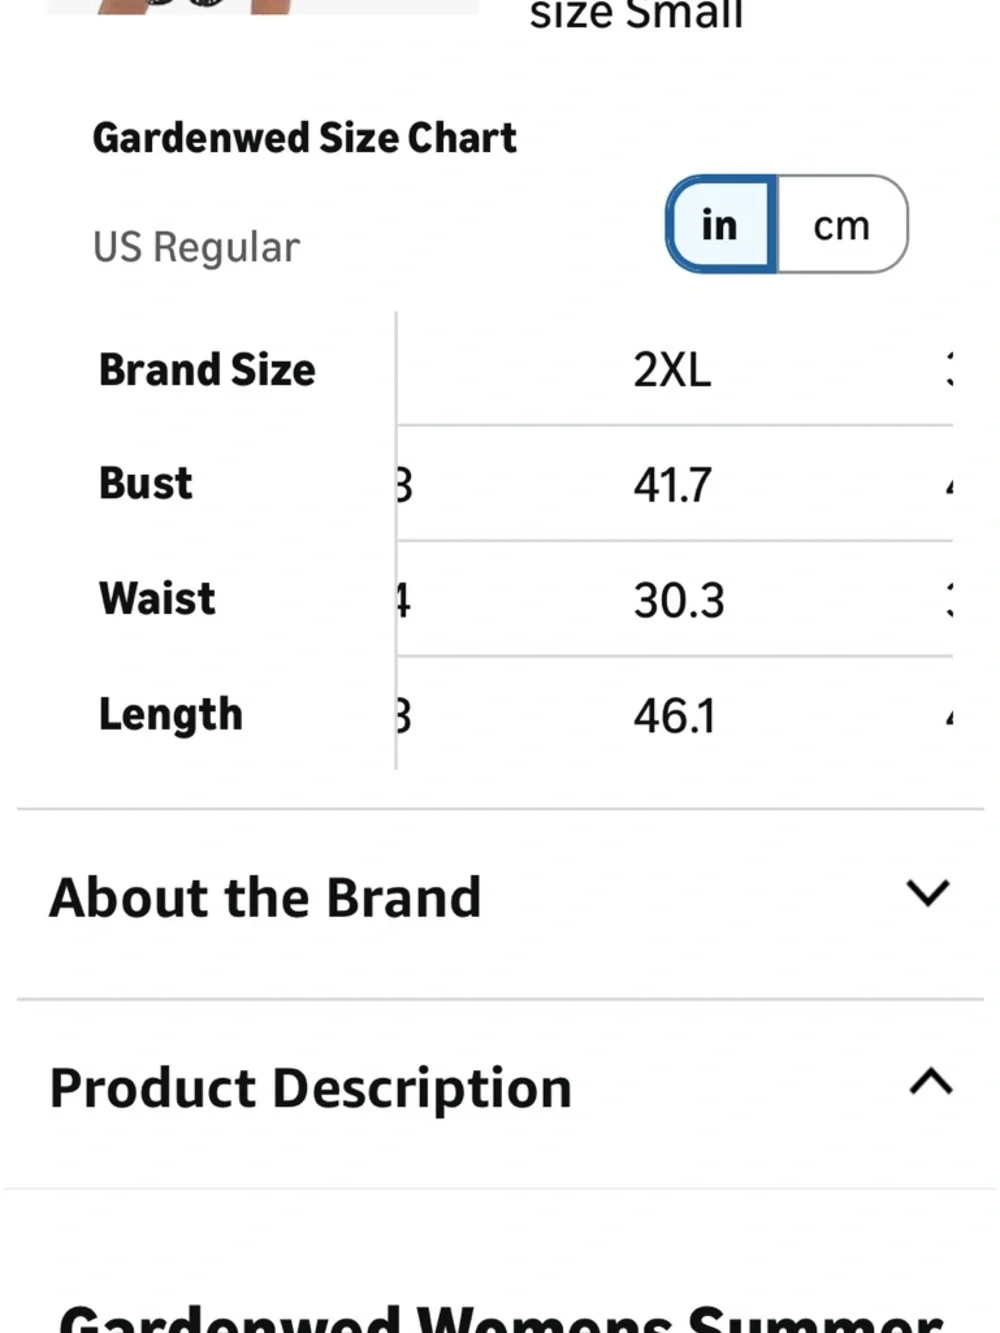The height and width of the screenshot is (1333, 1000).
Task: Collapse Product Description chevron arrow
Action: pos(930,1082)
